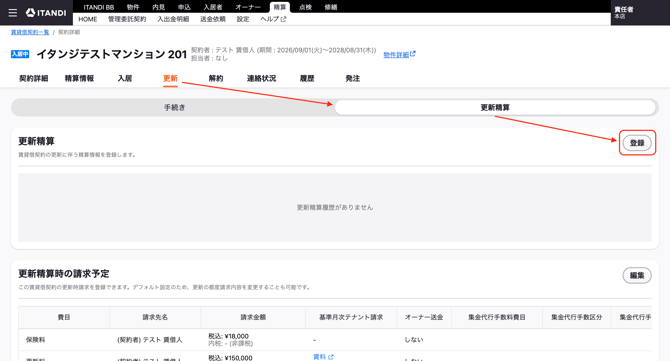
Task: Select the 物件 top menu
Action: point(133,7)
